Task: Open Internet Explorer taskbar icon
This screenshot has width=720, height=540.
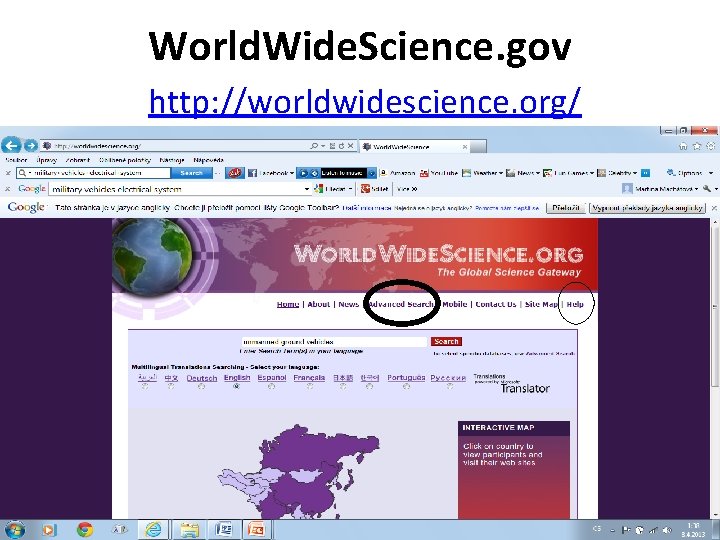Action: pyautogui.click(x=153, y=529)
